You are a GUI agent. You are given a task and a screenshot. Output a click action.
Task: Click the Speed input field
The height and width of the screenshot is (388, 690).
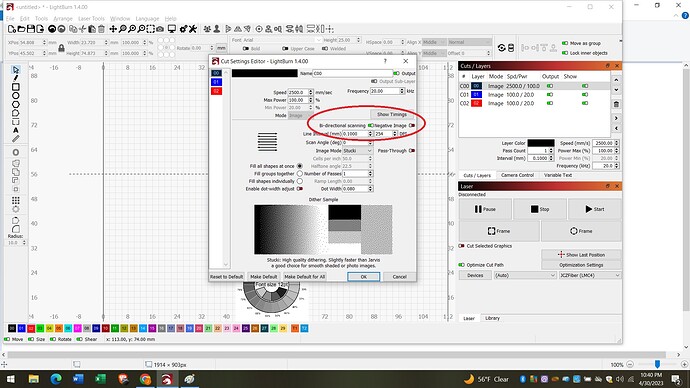pyautogui.click(x=298, y=92)
